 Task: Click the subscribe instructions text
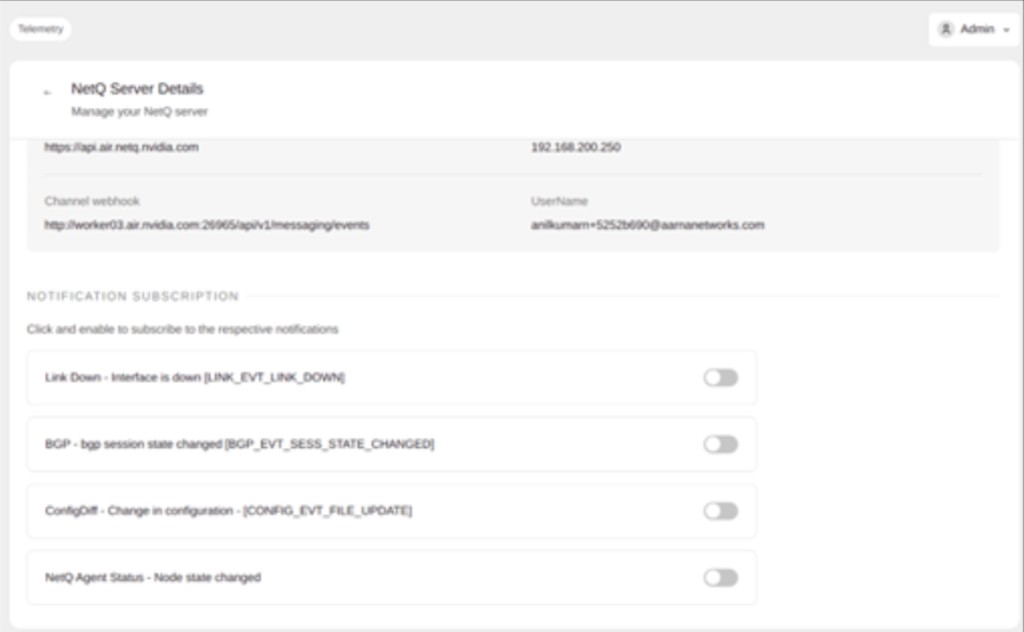(182, 329)
